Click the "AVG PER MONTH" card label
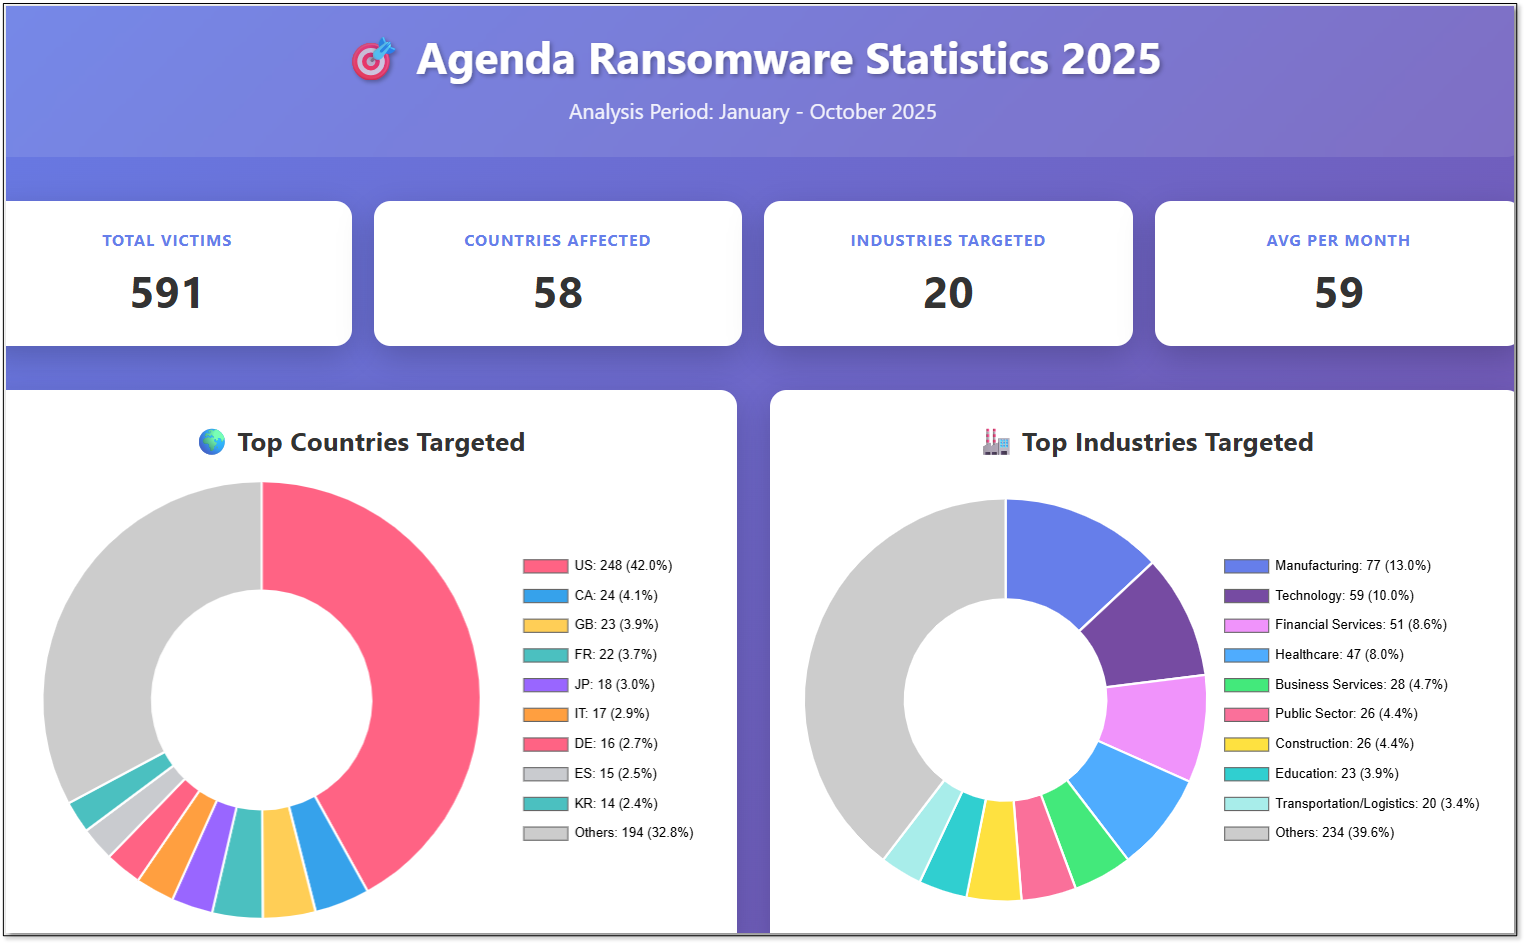The width and height of the screenshot is (1526, 945). pos(1338,241)
